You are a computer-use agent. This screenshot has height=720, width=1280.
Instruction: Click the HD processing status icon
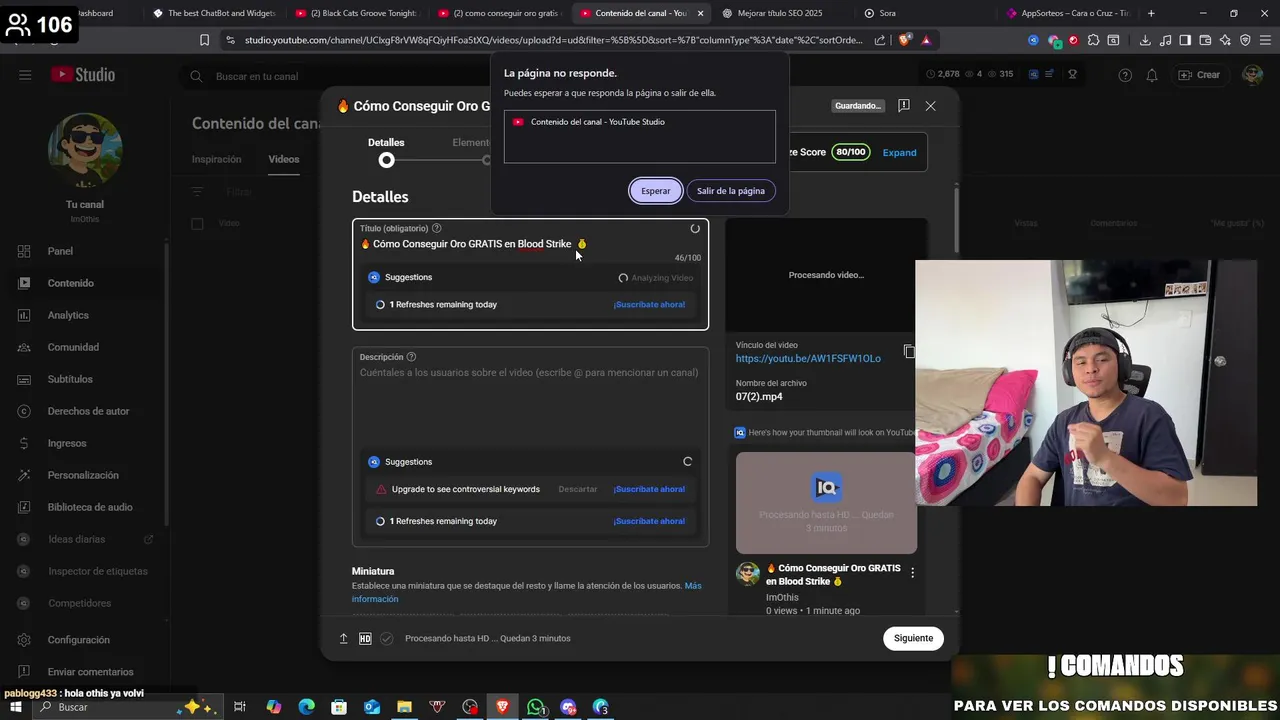pyautogui.click(x=365, y=638)
